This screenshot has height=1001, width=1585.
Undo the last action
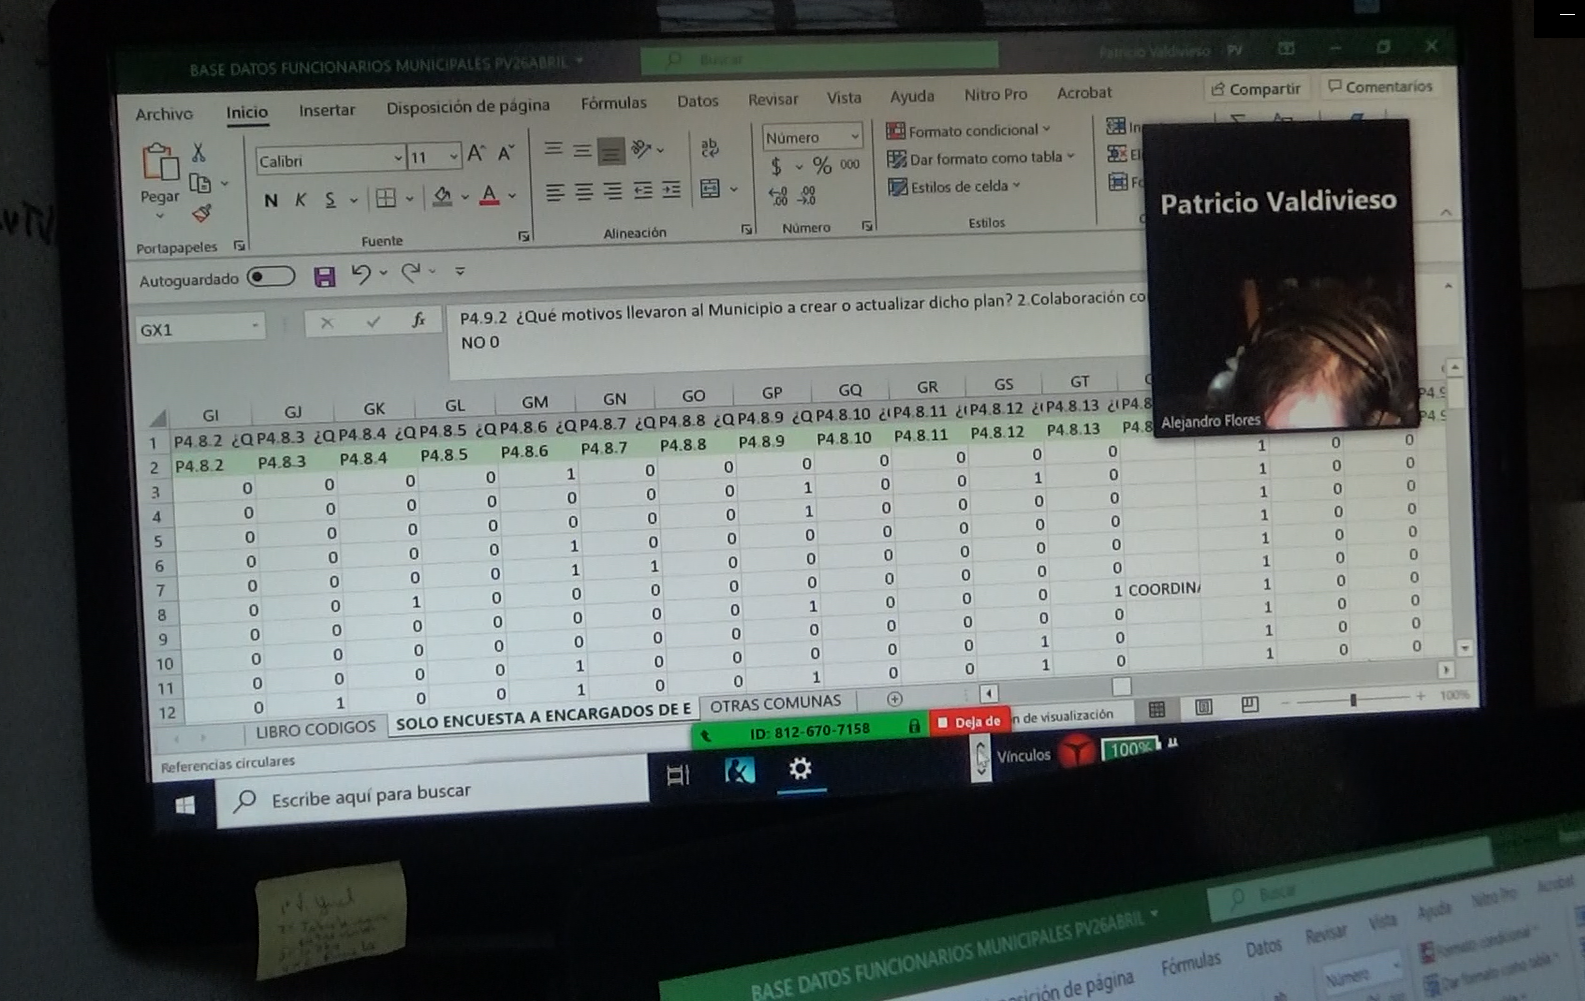click(361, 274)
